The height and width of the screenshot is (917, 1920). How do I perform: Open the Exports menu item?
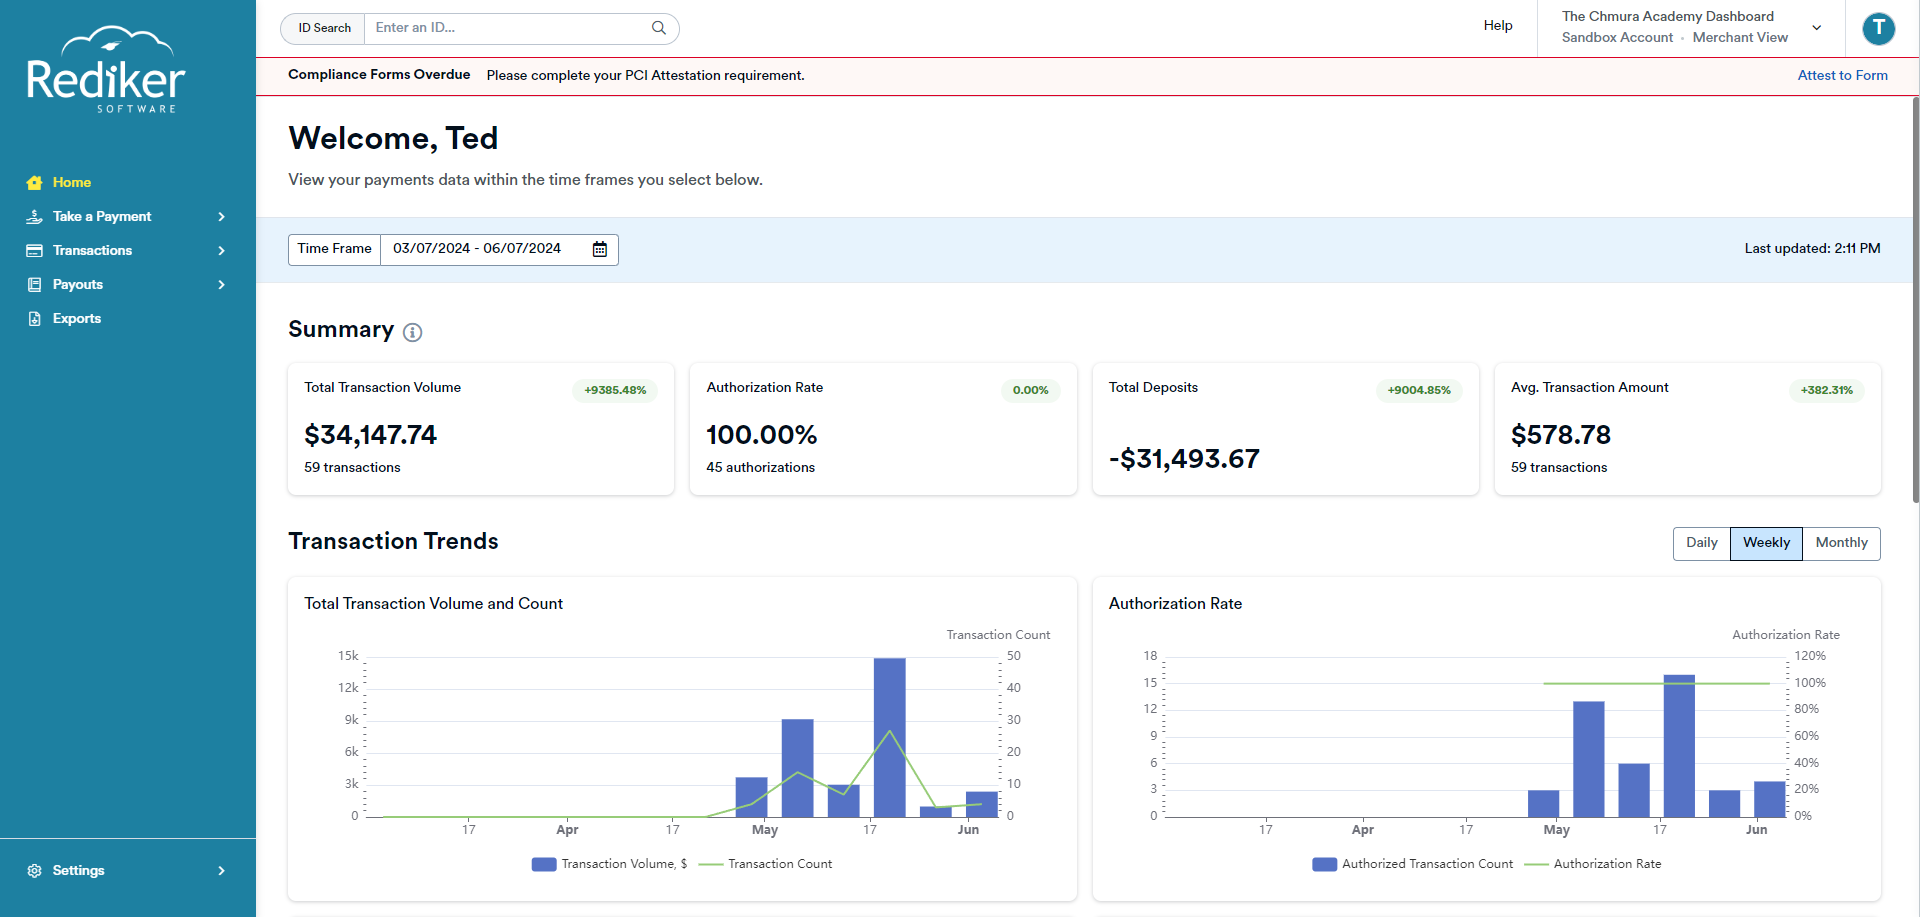76,318
